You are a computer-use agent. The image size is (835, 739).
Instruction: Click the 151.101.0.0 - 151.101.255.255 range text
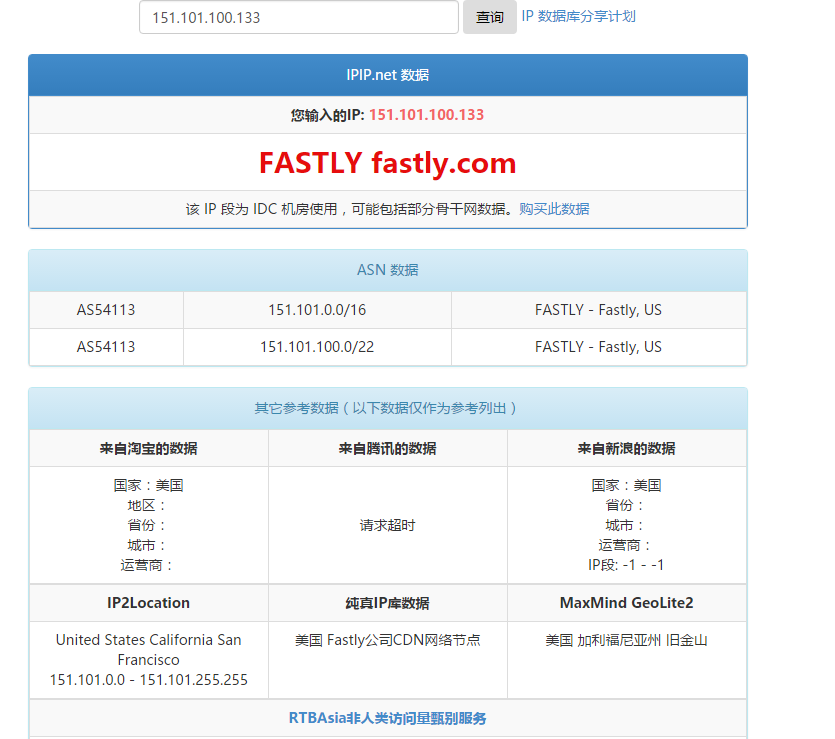(149, 680)
